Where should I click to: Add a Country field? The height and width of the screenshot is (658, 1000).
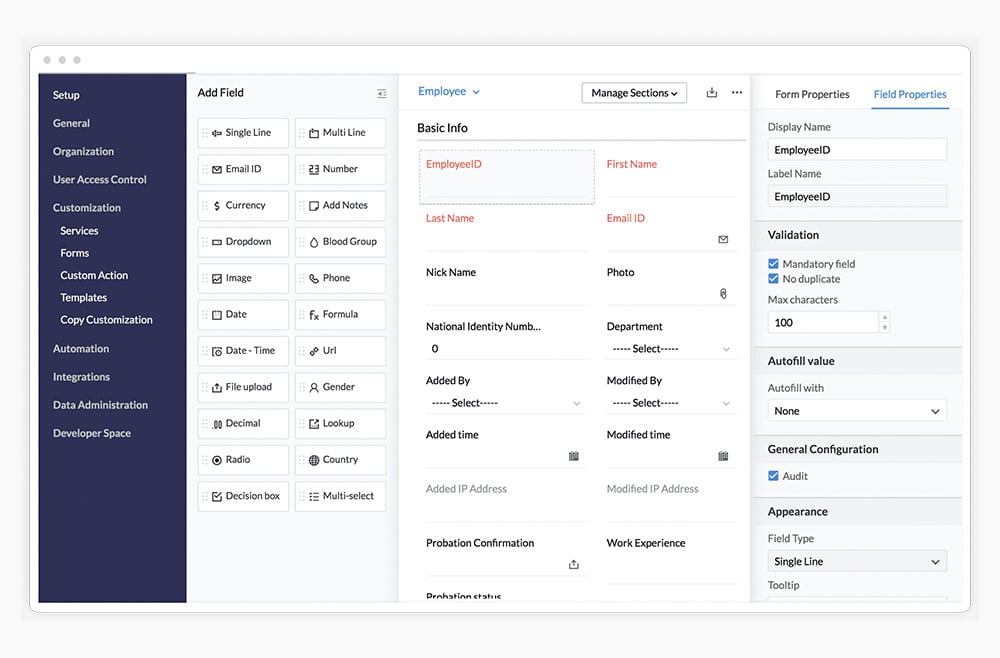[x=341, y=460]
